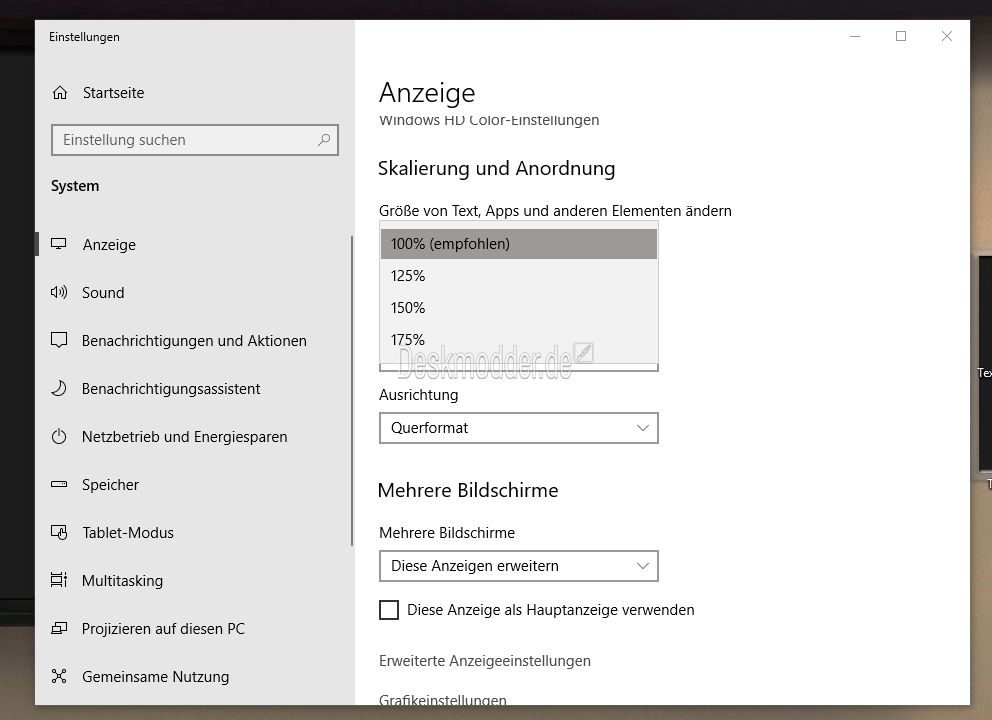Open the Querformat orientation dropdown

(x=519, y=428)
